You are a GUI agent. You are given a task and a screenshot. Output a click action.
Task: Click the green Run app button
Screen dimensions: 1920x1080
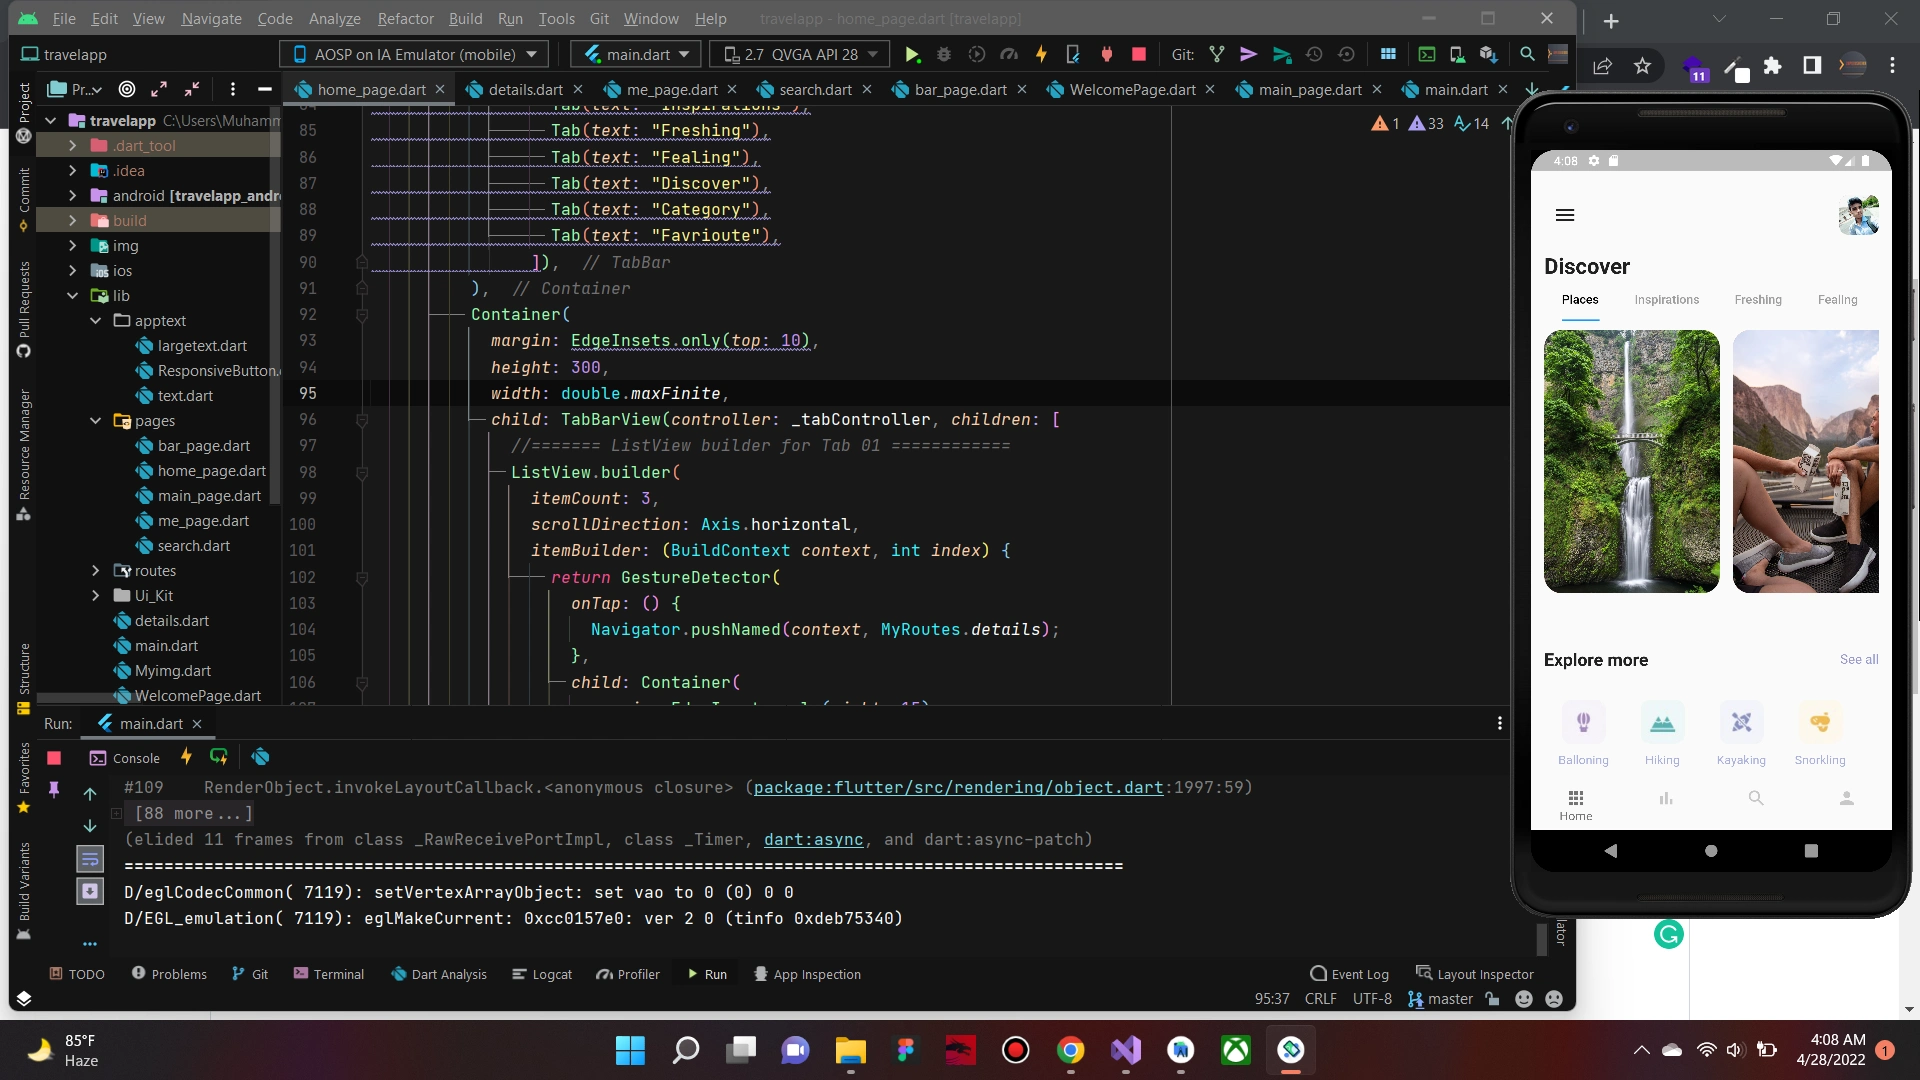pyautogui.click(x=911, y=55)
